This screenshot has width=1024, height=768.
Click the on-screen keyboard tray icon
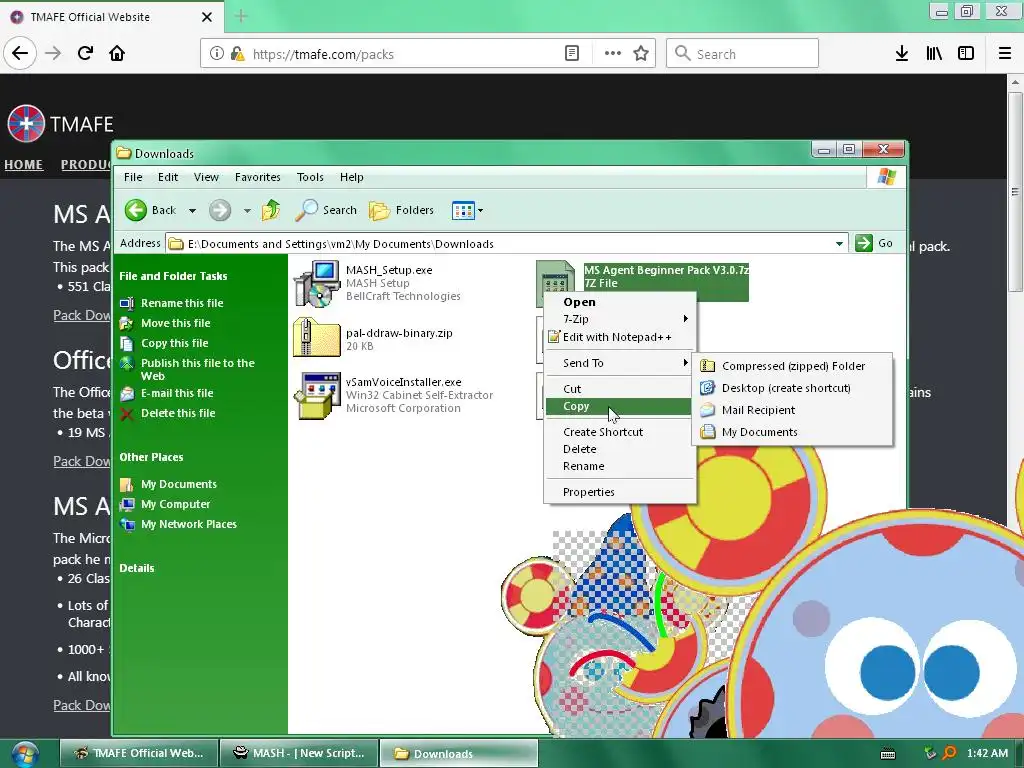888,754
